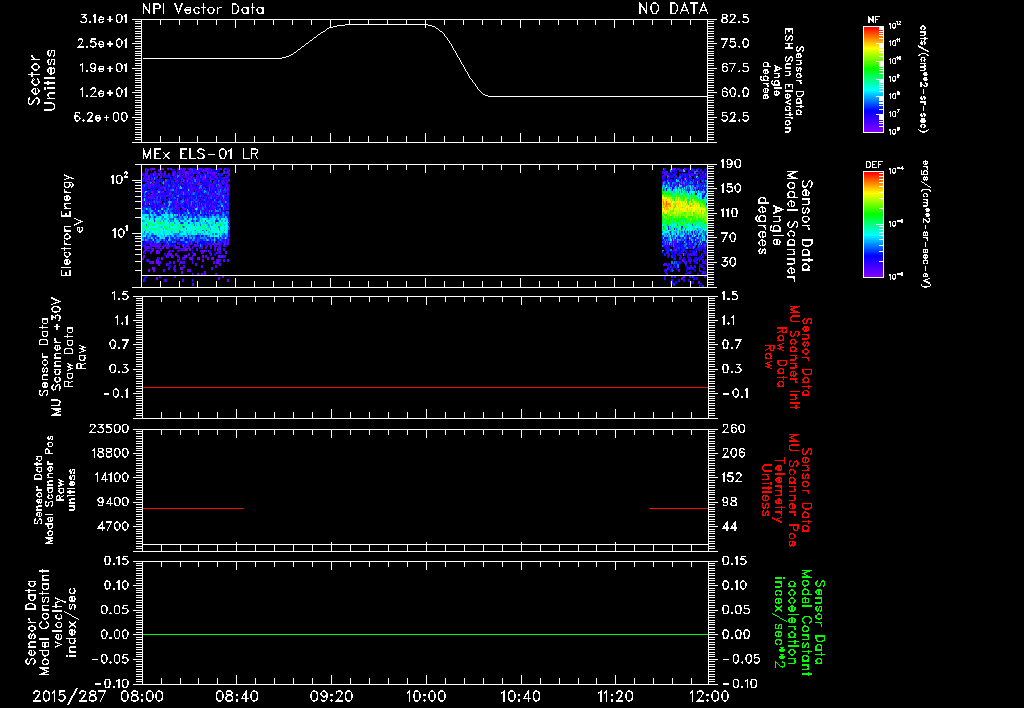The width and height of the screenshot is (1024, 708).
Task: Select the 'MEx ELS-01 LR' panel title
Action: click(200, 154)
